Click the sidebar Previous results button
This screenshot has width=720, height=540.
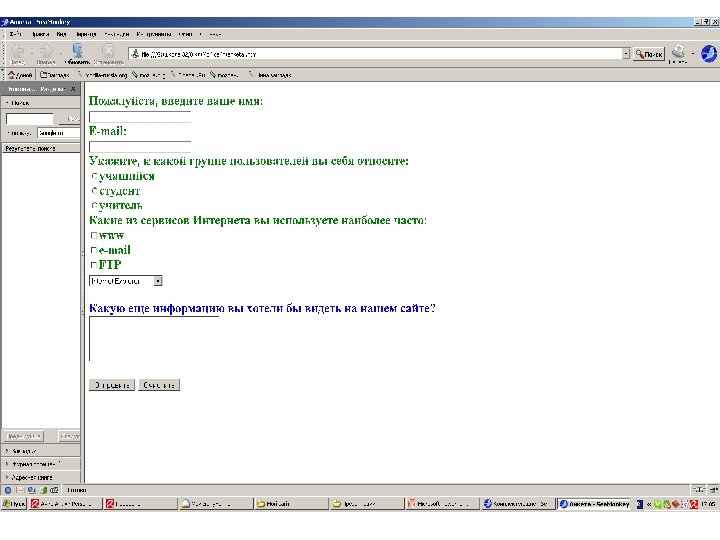coord(24,436)
